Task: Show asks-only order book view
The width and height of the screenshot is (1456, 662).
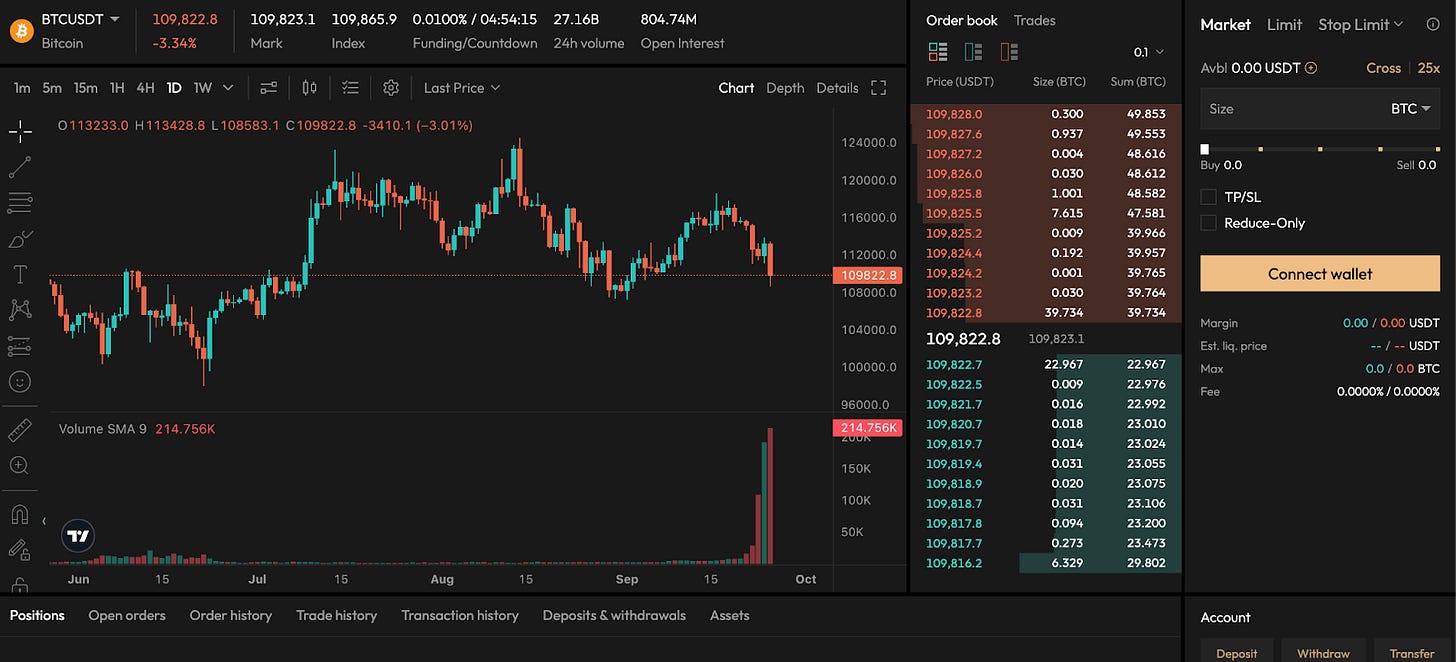Action: (x=1009, y=51)
